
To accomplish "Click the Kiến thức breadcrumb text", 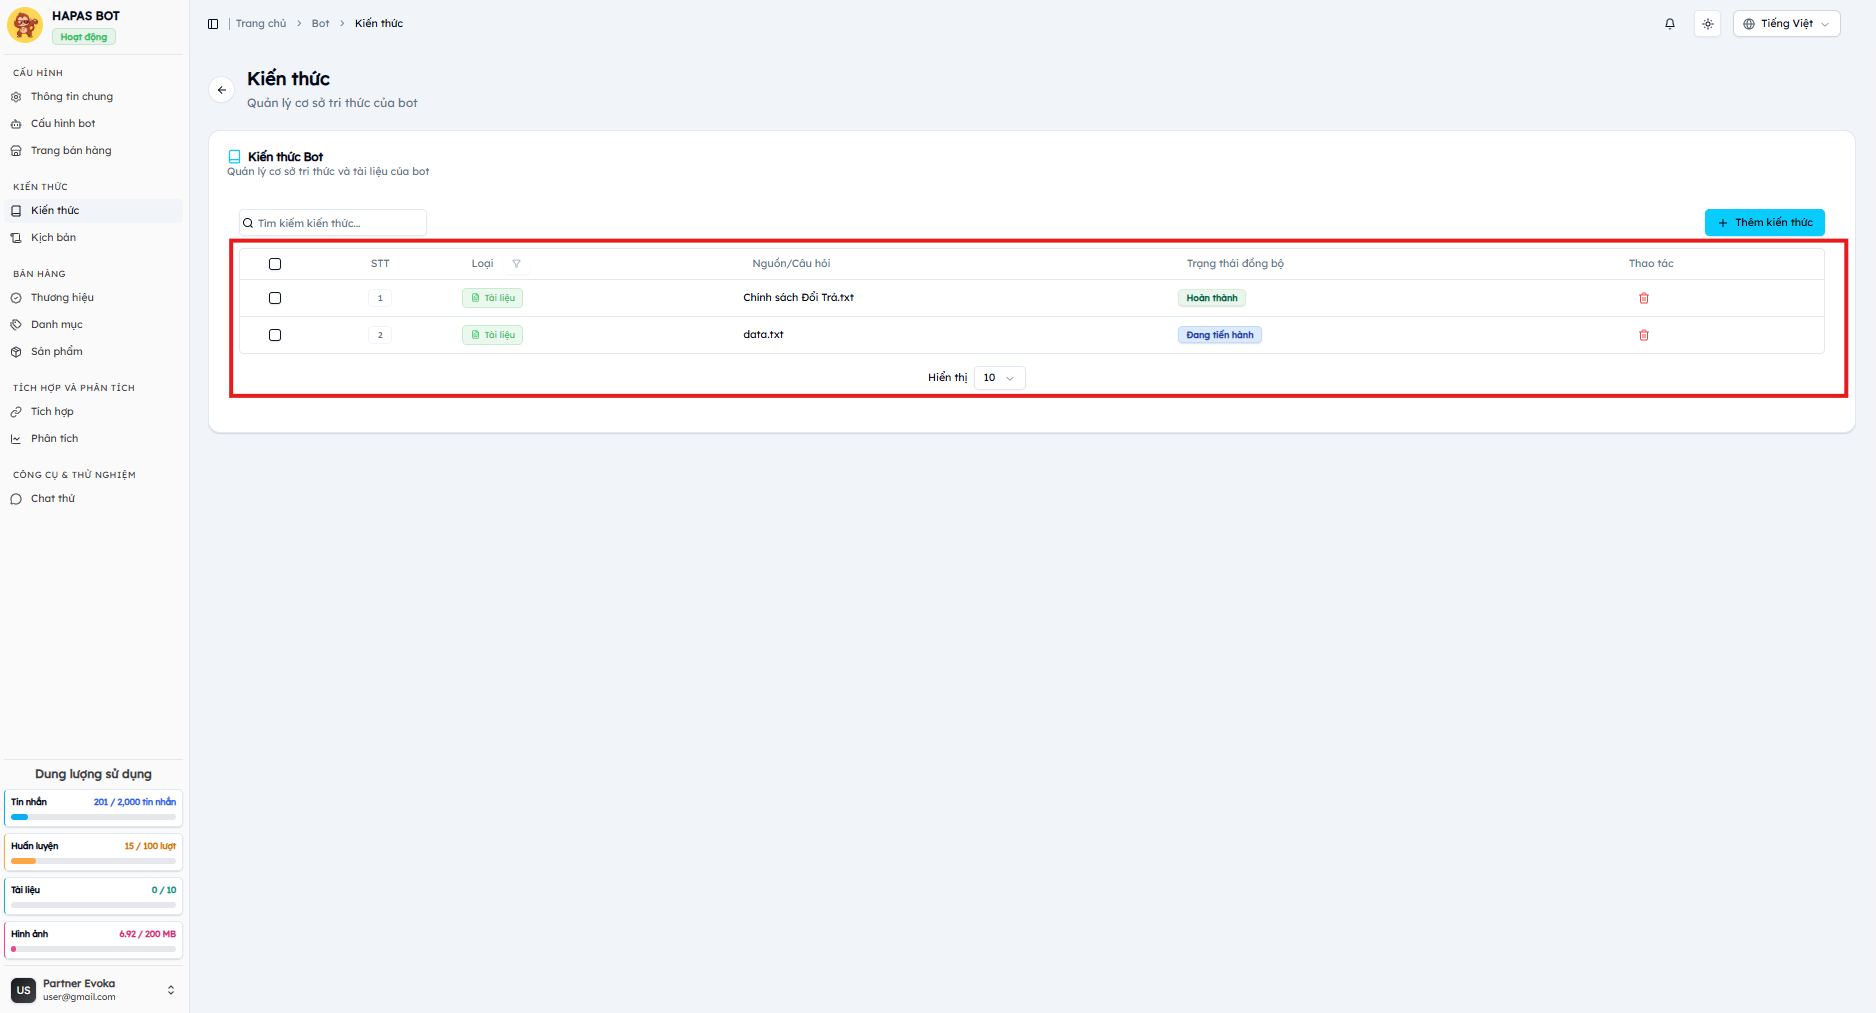I will pyautogui.click(x=379, y=24).
